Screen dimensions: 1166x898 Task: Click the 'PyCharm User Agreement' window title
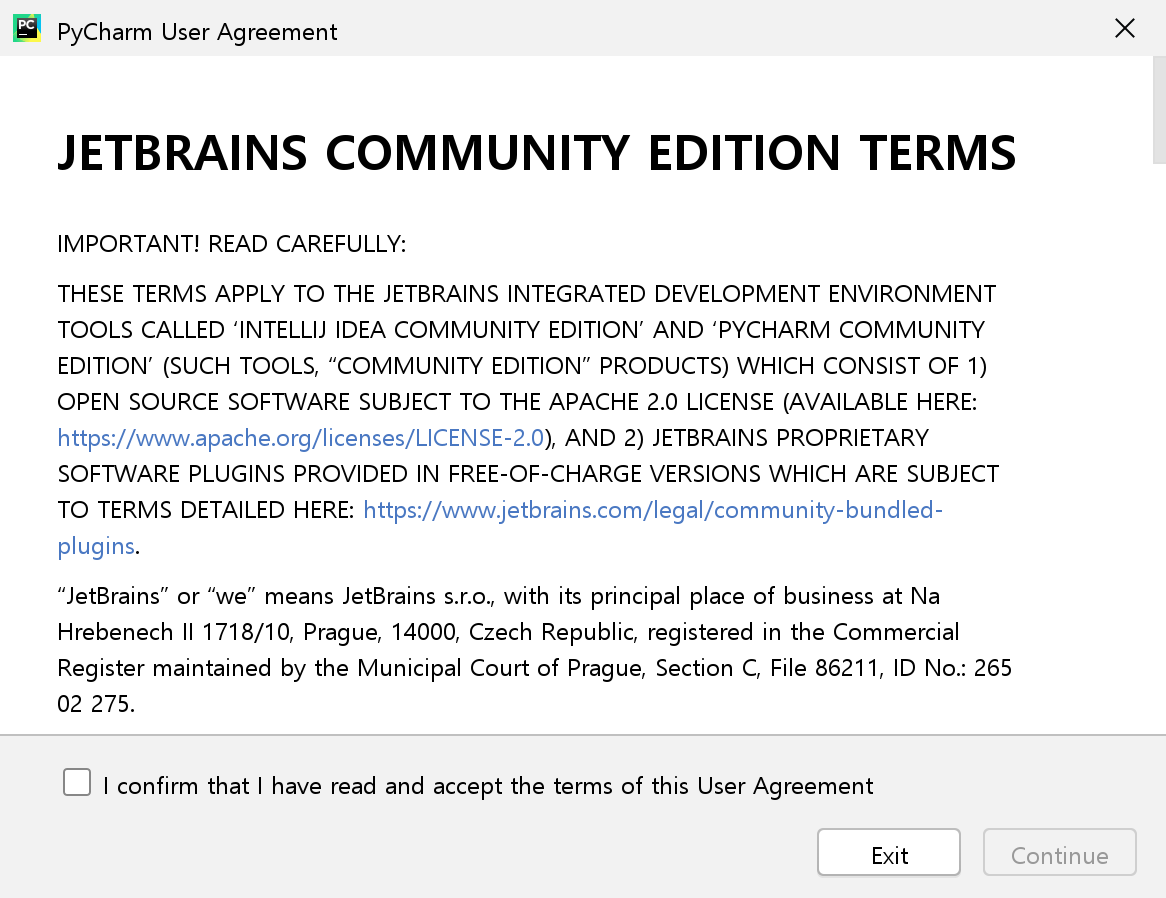click(x=197, y=32)
